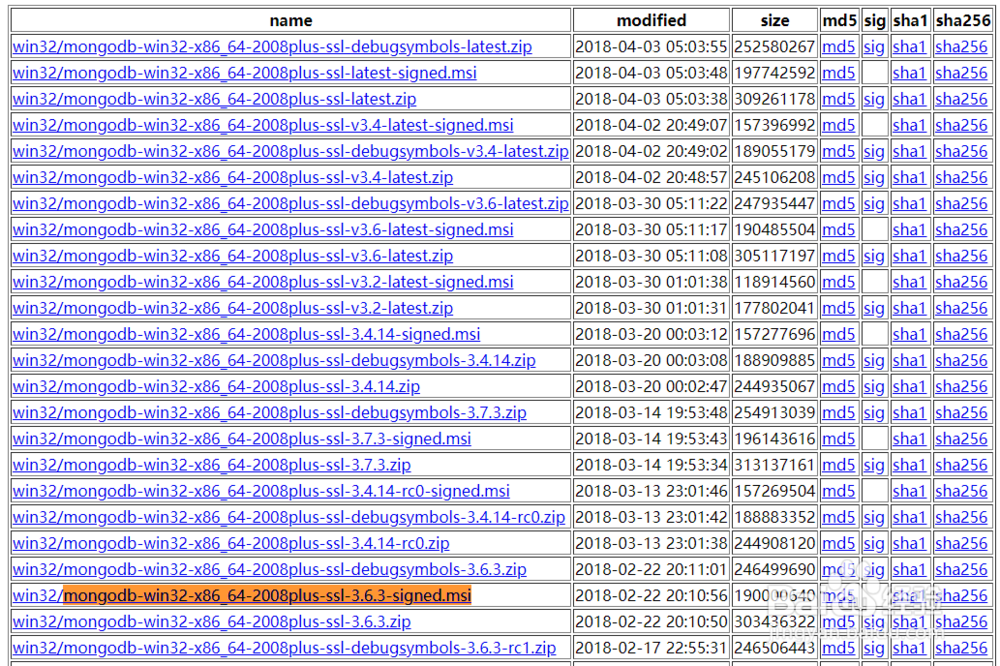Open md5 link for debugsymbols-v3.6-latest.zip row
The image size is (1000, 666).
(x=838, y=204)
